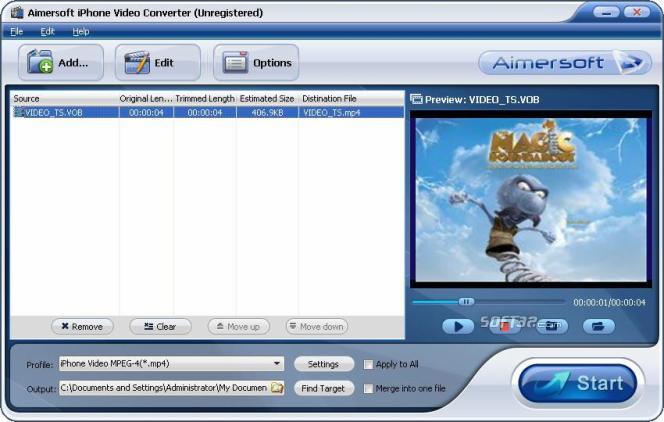
Task: Click the Move down button
Action: [317, 326]
